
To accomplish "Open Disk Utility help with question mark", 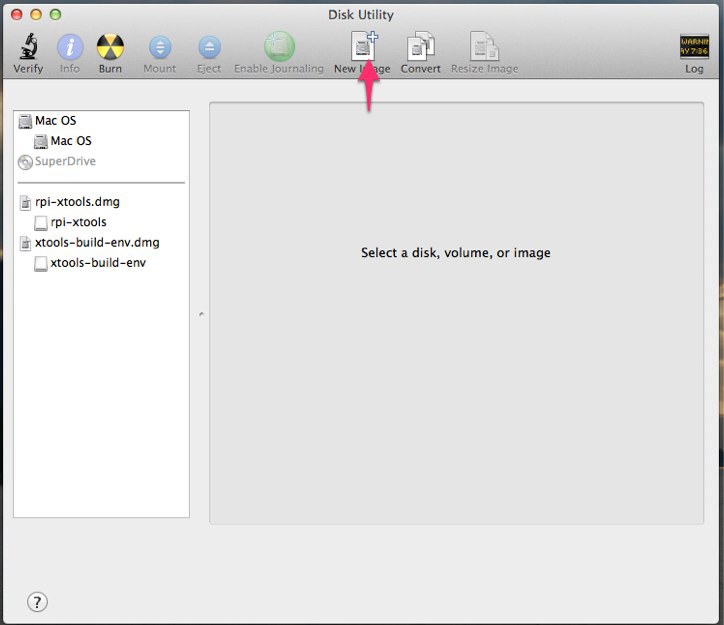I will coord(37,602).
